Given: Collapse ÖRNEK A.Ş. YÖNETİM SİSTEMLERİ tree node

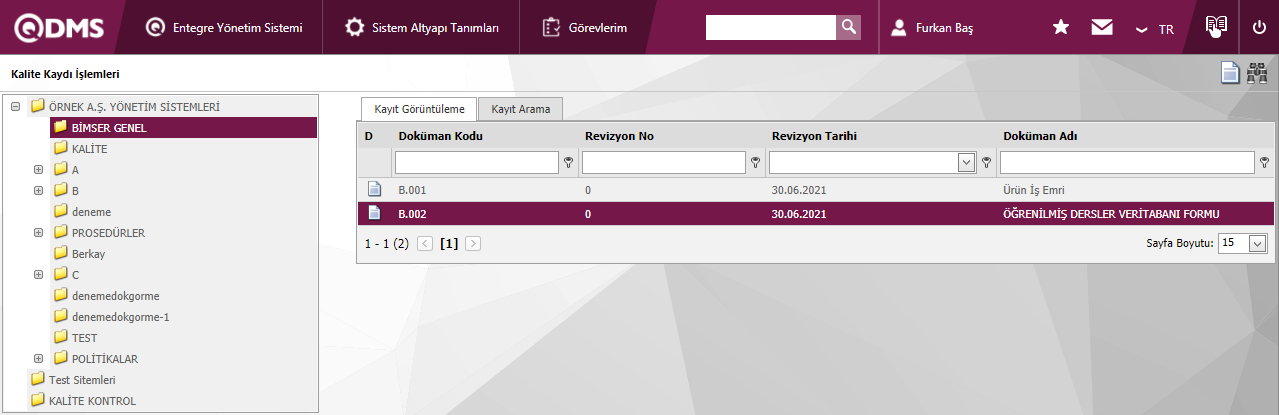Looking at the screenshot, I should click(x=15, y=106).
